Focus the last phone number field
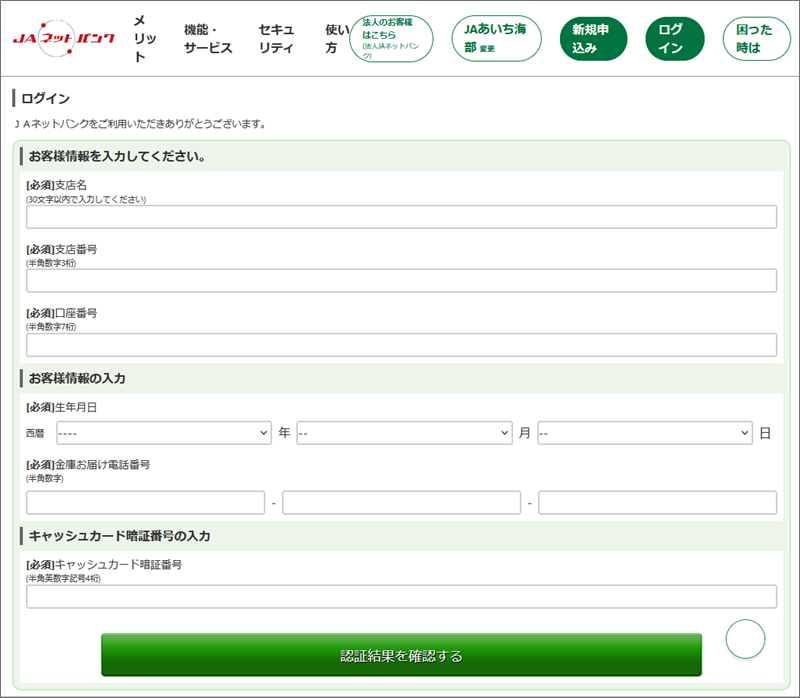 coord(658,503)
